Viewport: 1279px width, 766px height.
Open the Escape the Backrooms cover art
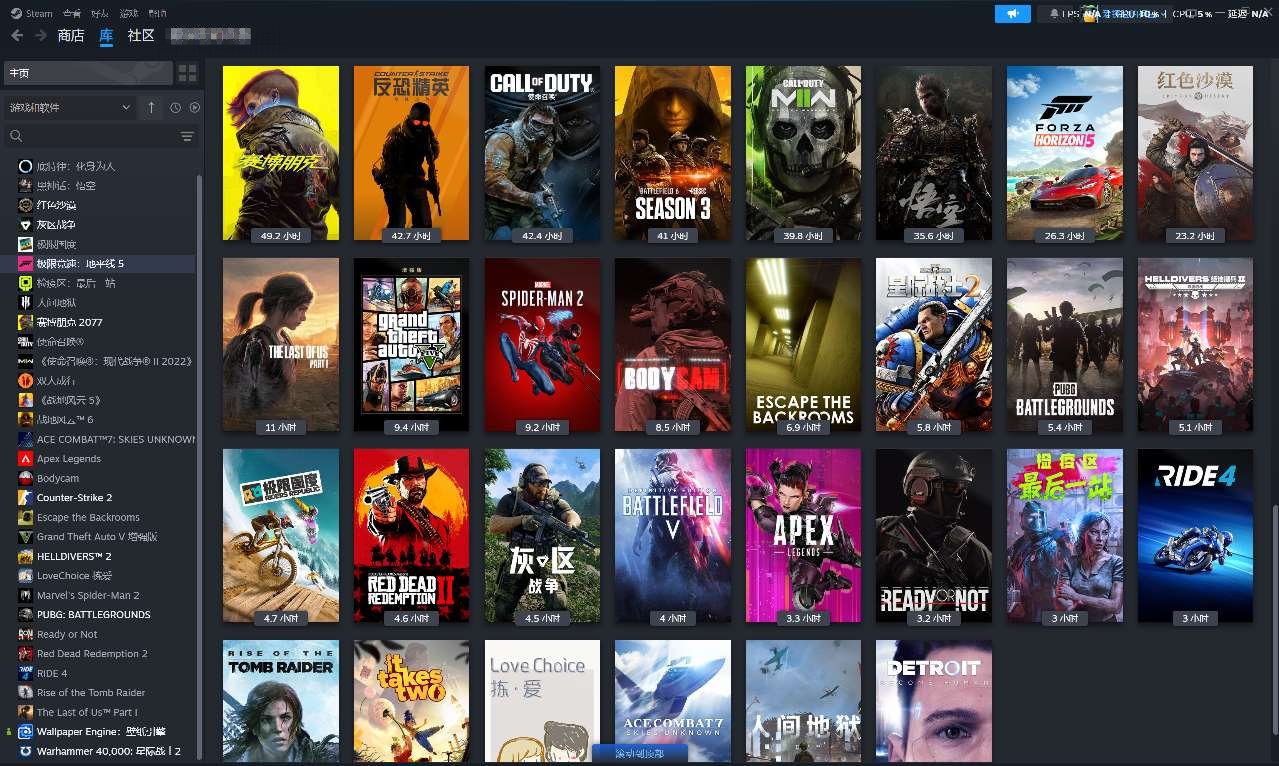pyautogui.click(x=803, y=345)
